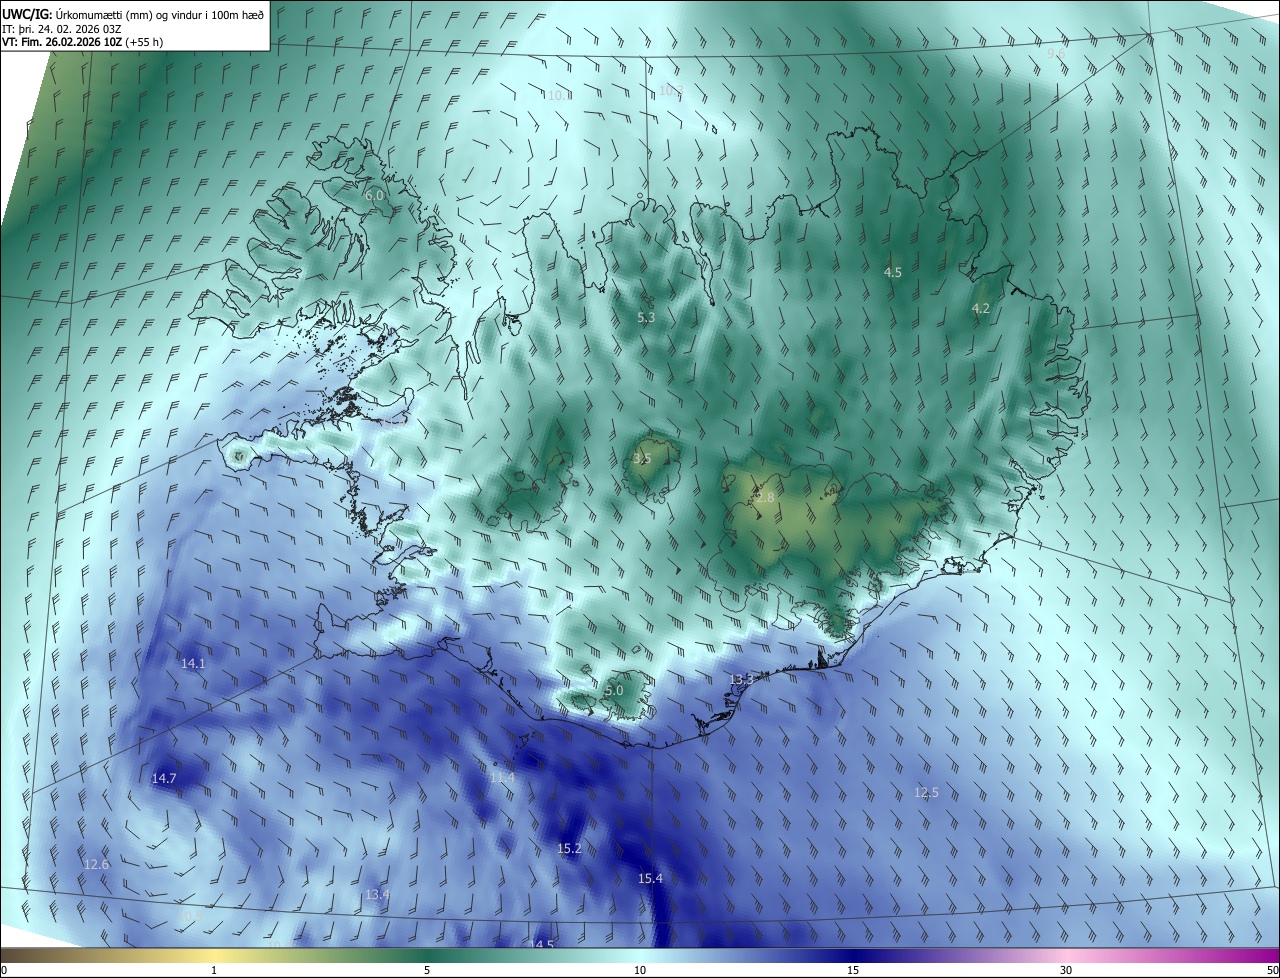The width and height of the screenshot is (1280, 978).
Task: Click the color scale at the 0 tick
Action: coord(3,970)
